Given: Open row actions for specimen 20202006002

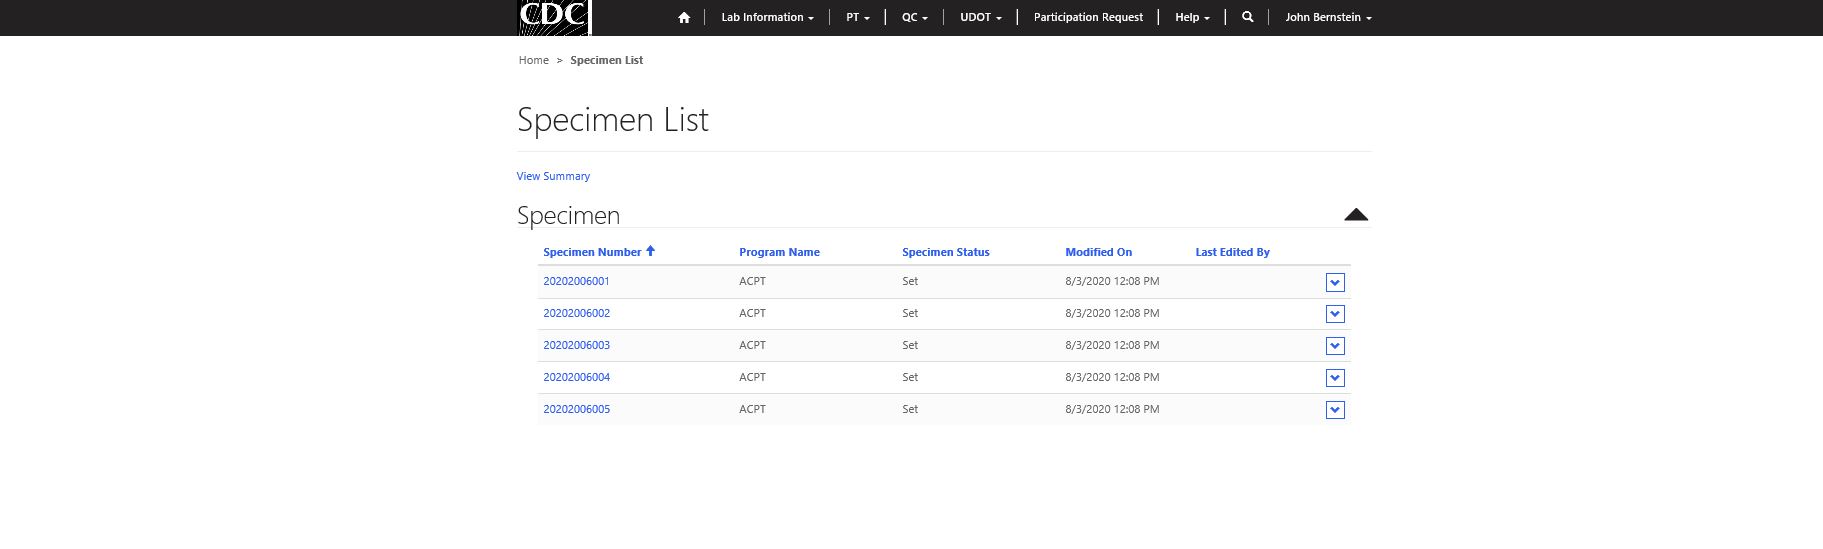Looking at the screenshot, I should coord(1334,314).
